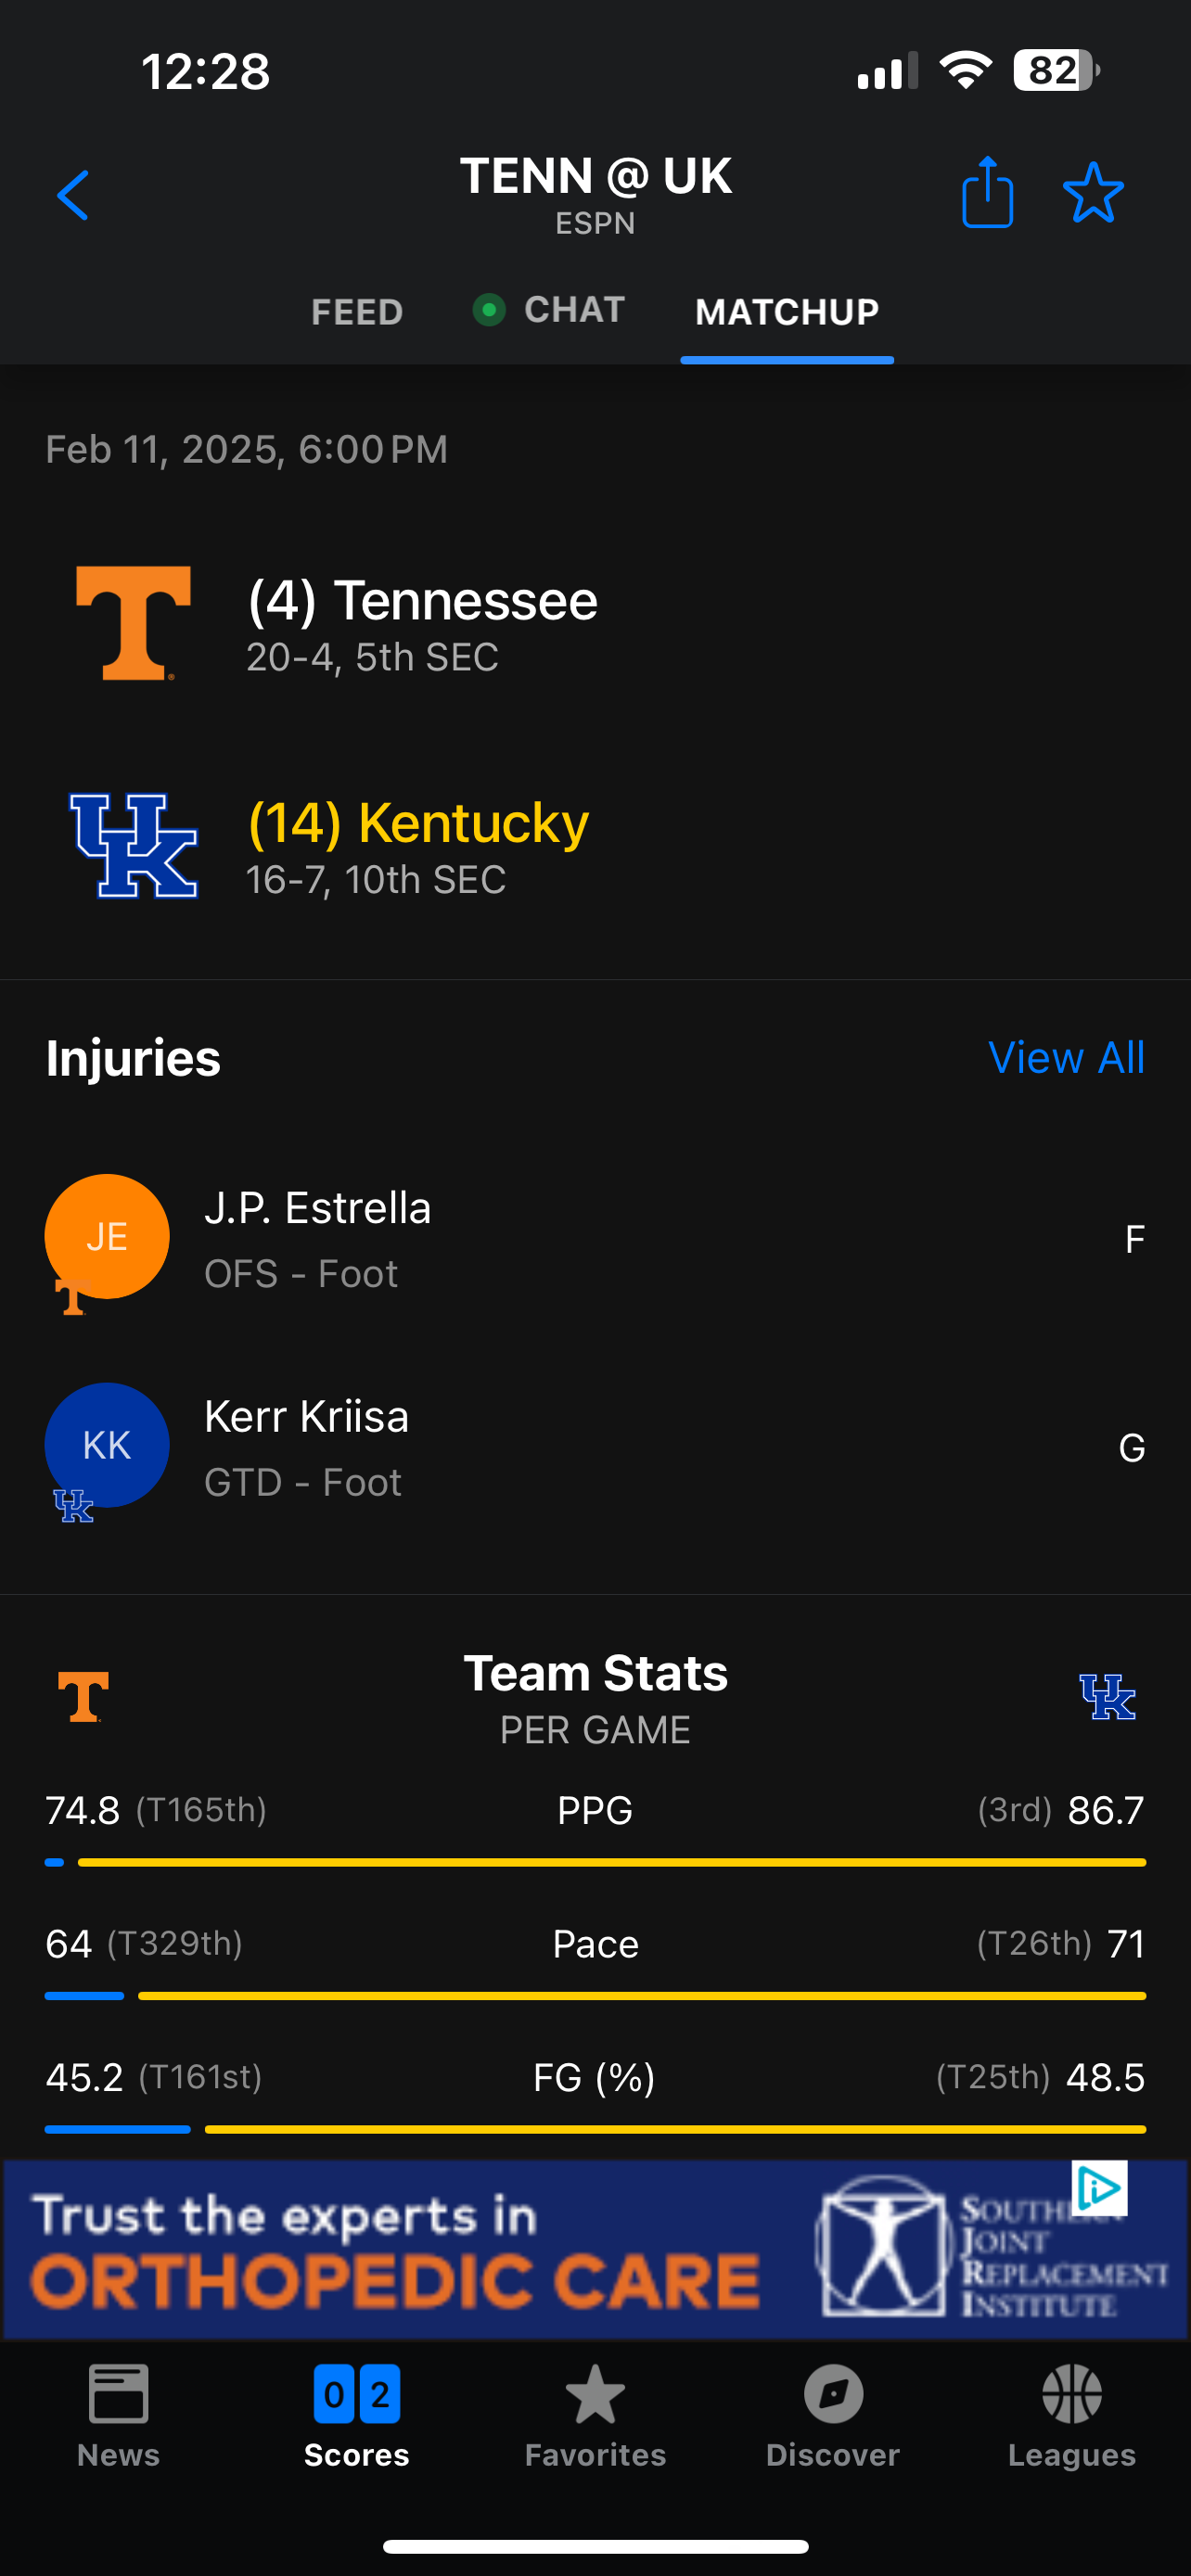Open the (14) Kentucky team page

tap(418, 824)
